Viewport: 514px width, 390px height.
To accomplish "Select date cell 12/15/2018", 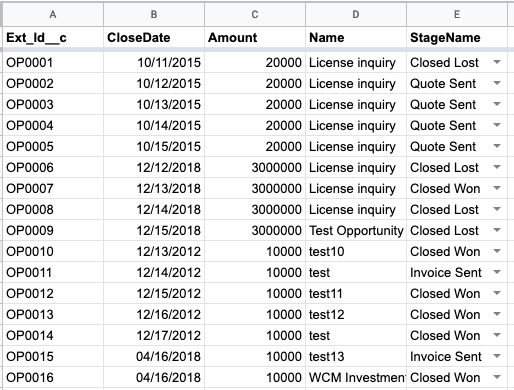I will coord(154,230).
